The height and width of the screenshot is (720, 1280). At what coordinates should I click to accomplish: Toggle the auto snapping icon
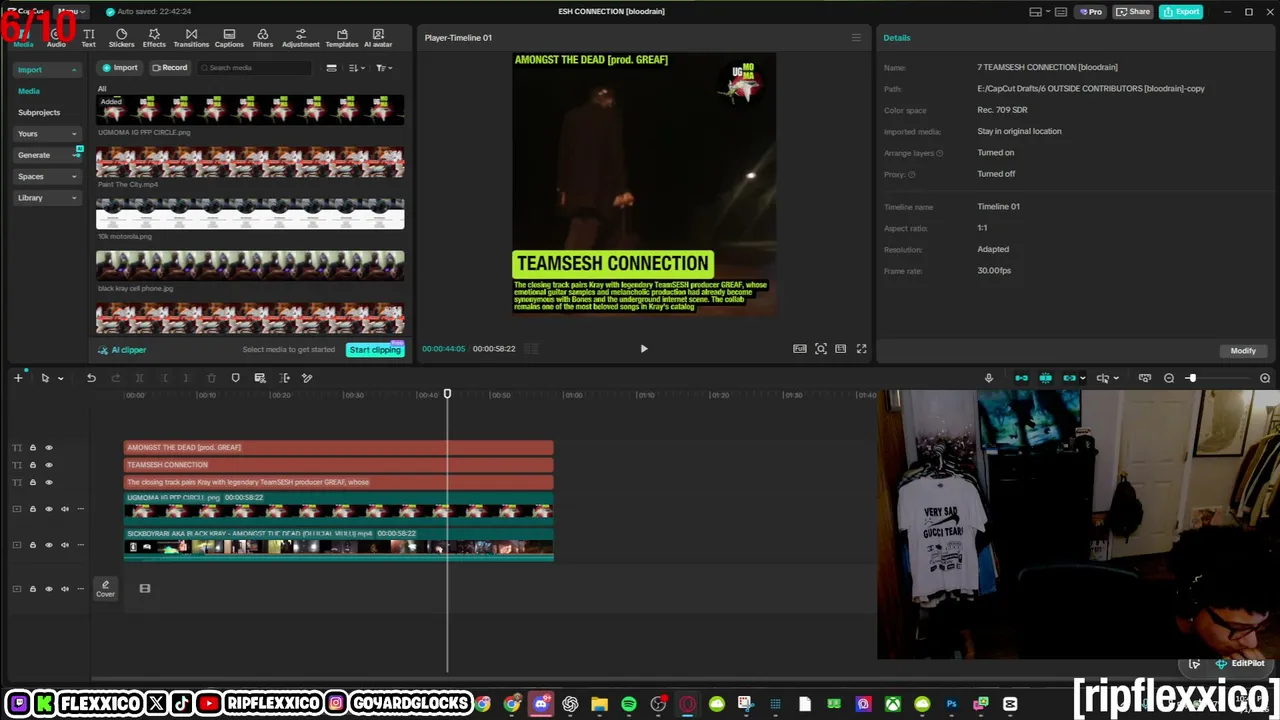[x=1045, y=378]
